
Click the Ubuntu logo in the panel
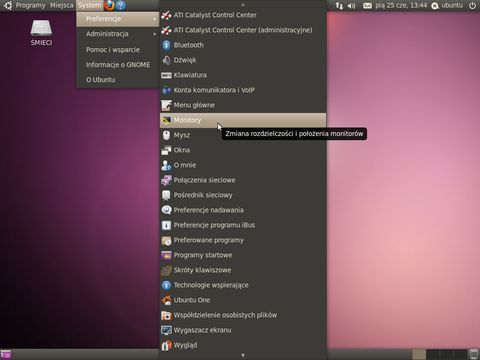7,5
